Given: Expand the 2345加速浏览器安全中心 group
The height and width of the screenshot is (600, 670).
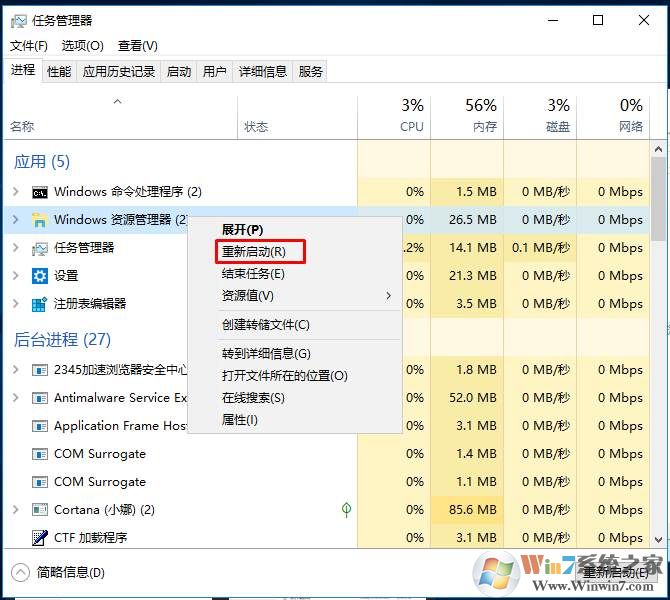Looking at the screenshot, I should 16,370.
